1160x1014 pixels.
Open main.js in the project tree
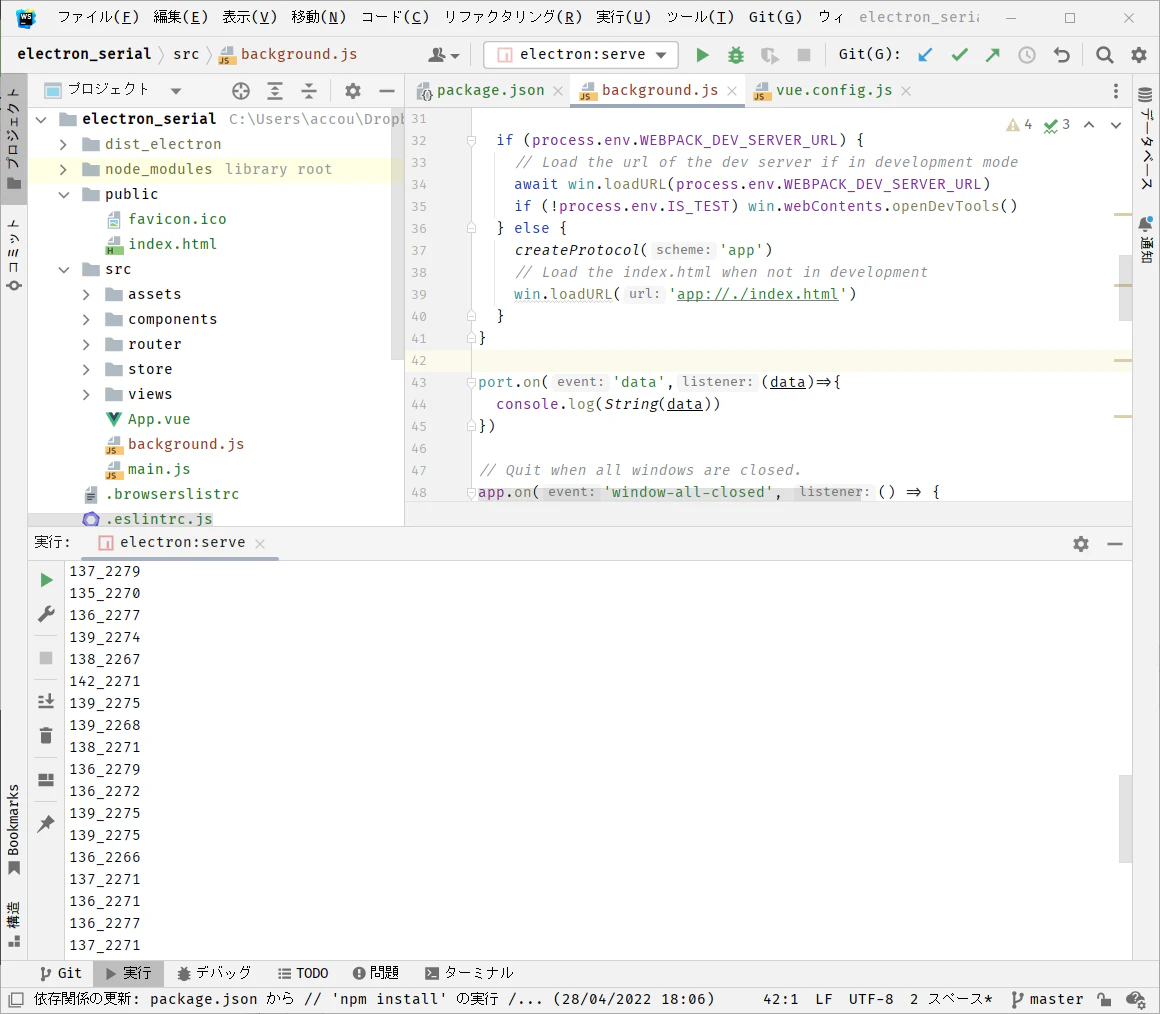coord(158,470)
